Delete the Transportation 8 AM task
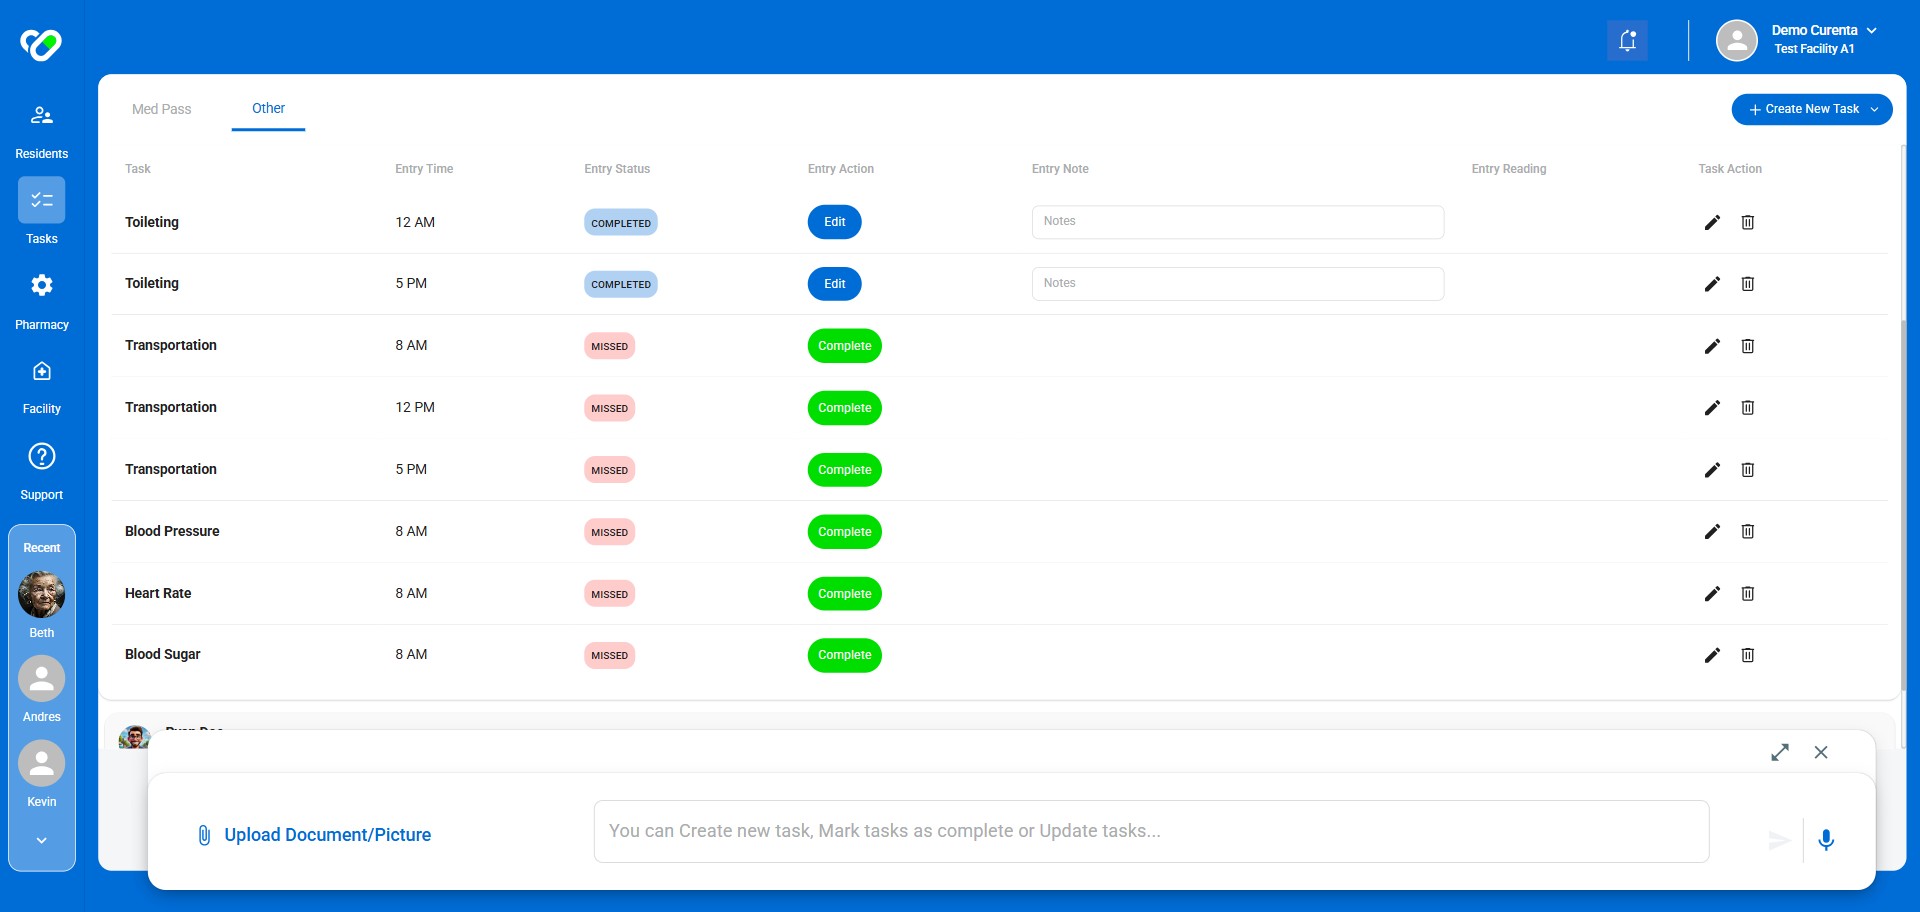 point(1747,346)
